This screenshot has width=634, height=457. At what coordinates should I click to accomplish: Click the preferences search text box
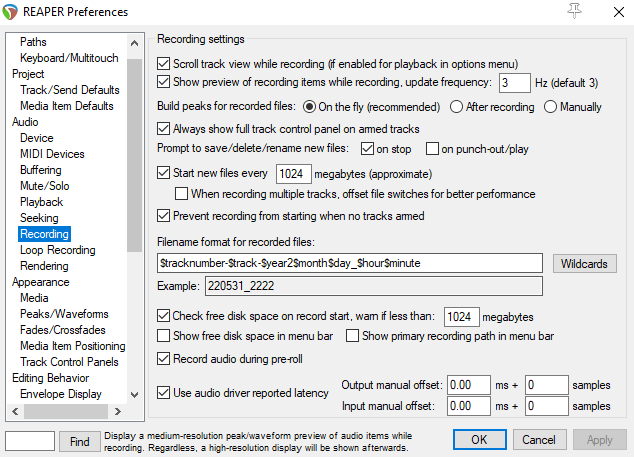point(30,441)
